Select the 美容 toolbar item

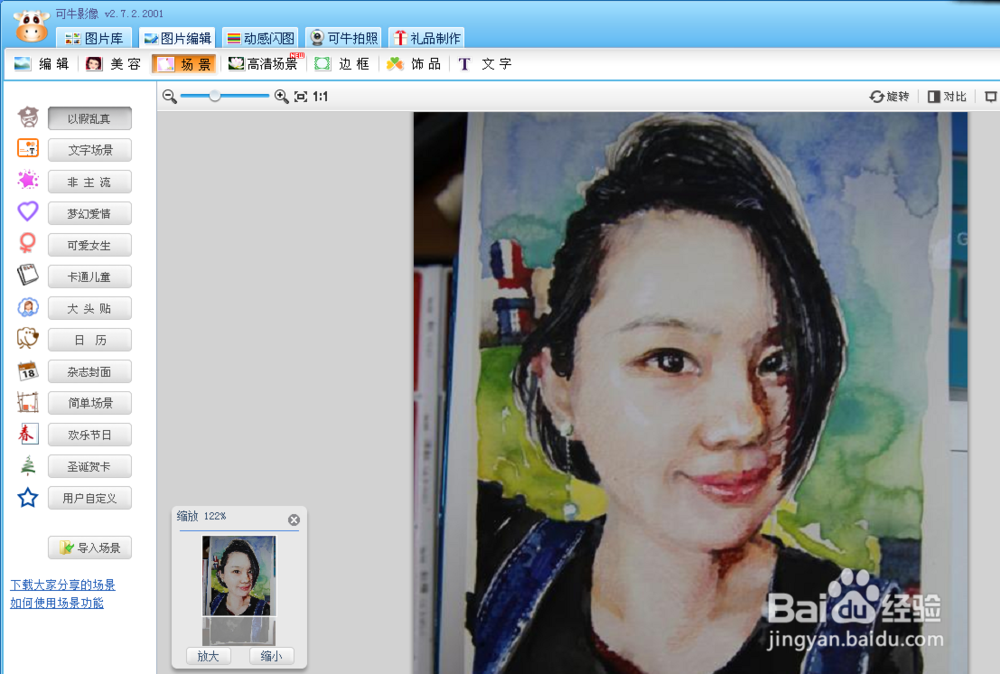[x=114, y=64]
